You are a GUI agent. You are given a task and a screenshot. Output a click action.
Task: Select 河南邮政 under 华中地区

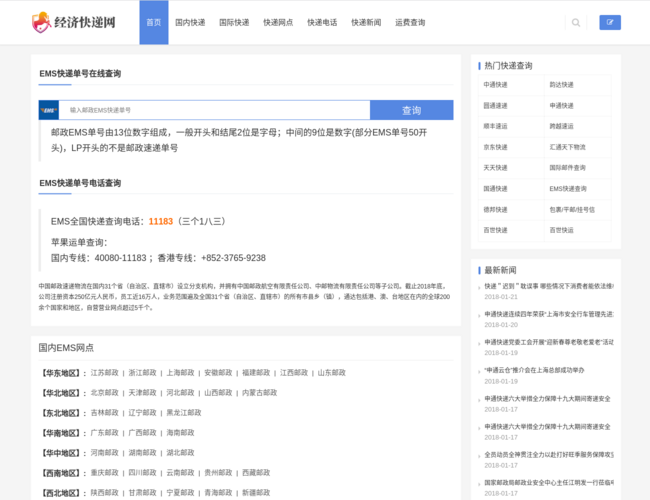pyautogui.click(x=104, y=452)
